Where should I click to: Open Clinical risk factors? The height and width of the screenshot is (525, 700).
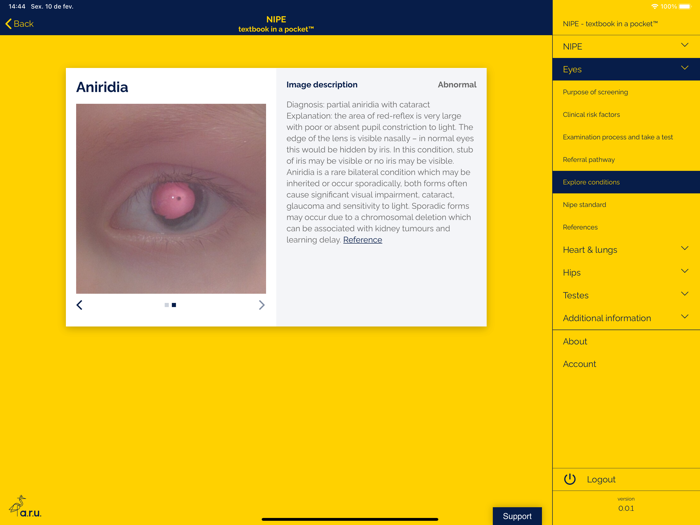pyautogui.click(x=626, y=114)
